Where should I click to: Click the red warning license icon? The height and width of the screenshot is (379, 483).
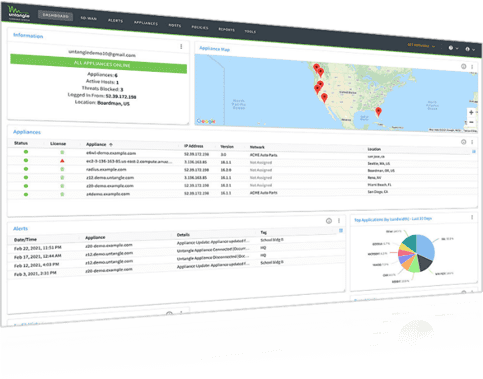click(62, 161)
